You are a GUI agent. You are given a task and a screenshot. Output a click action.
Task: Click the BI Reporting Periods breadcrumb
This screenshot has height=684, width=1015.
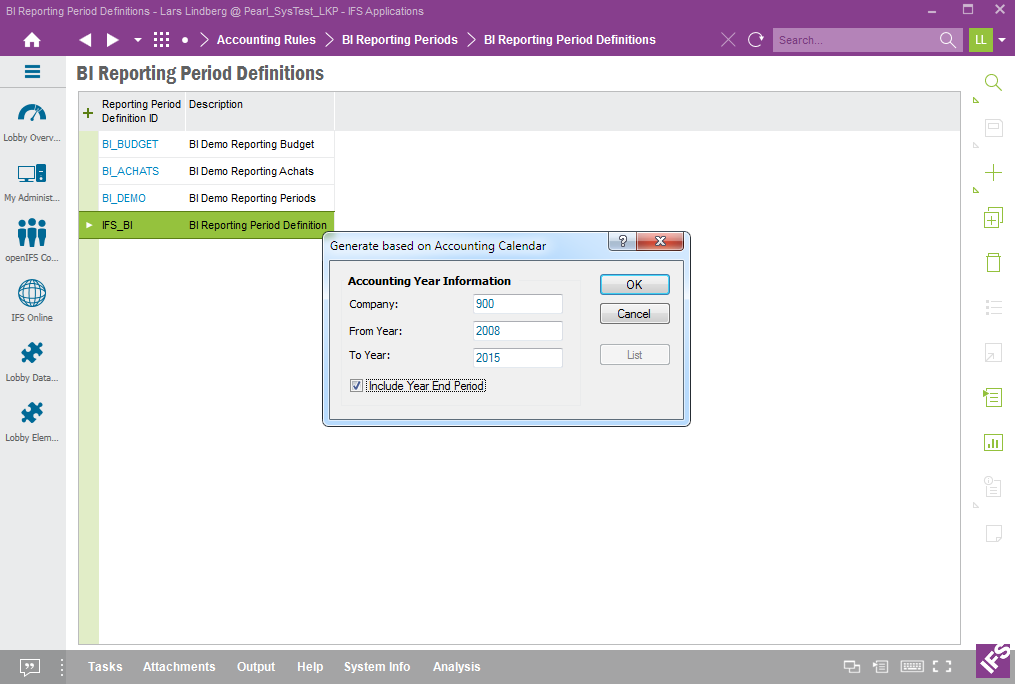pos(399,40)
